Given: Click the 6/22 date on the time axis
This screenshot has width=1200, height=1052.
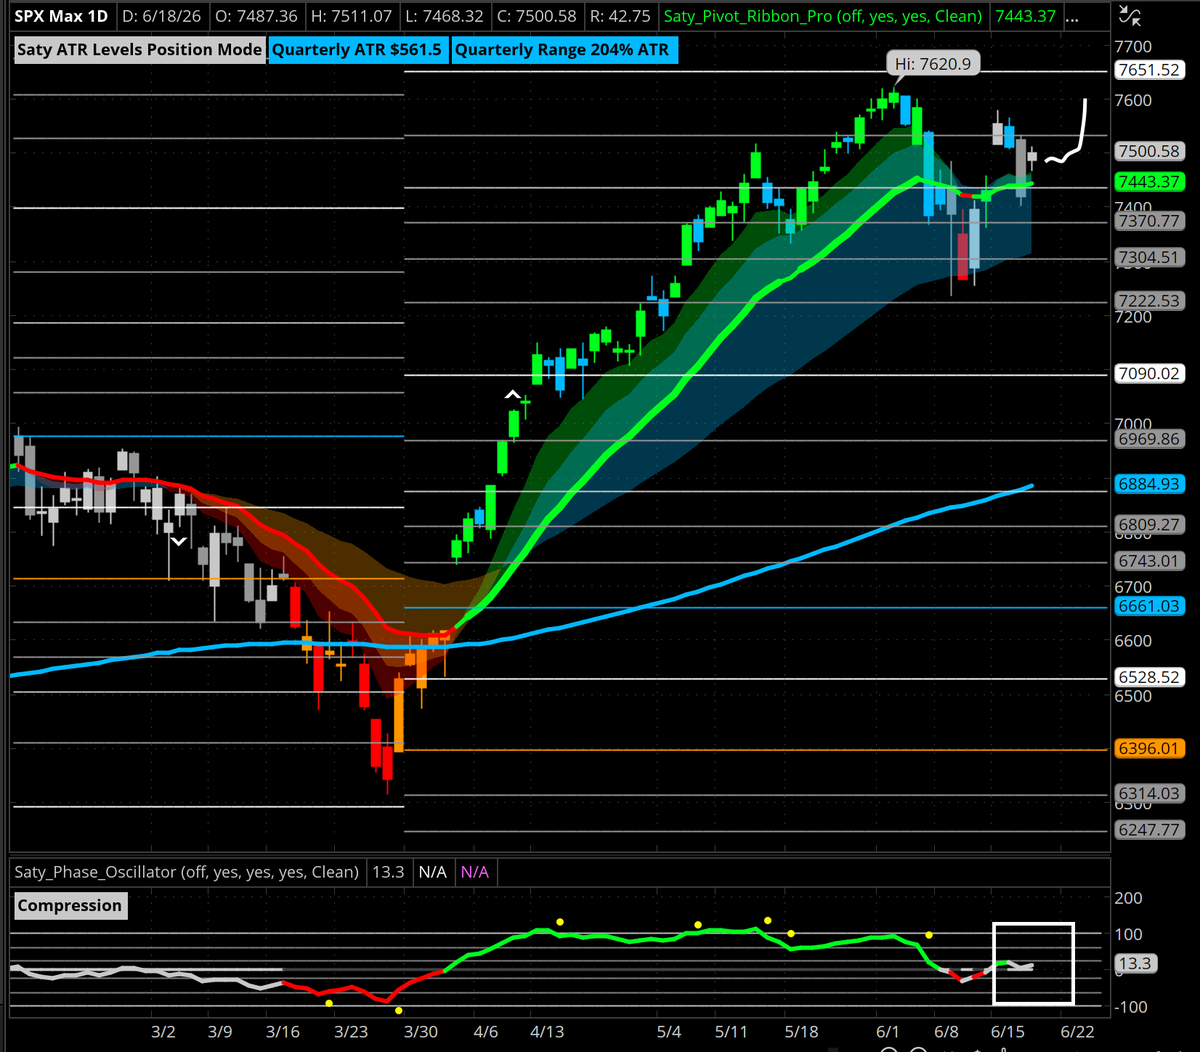Looking at the screenshot, I should coord(1076,1031).
